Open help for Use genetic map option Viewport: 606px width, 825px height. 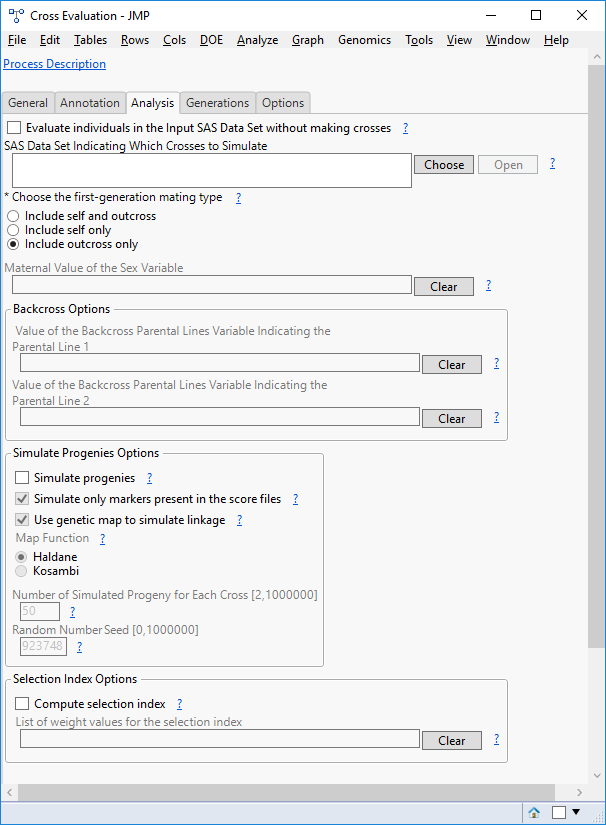239,520
